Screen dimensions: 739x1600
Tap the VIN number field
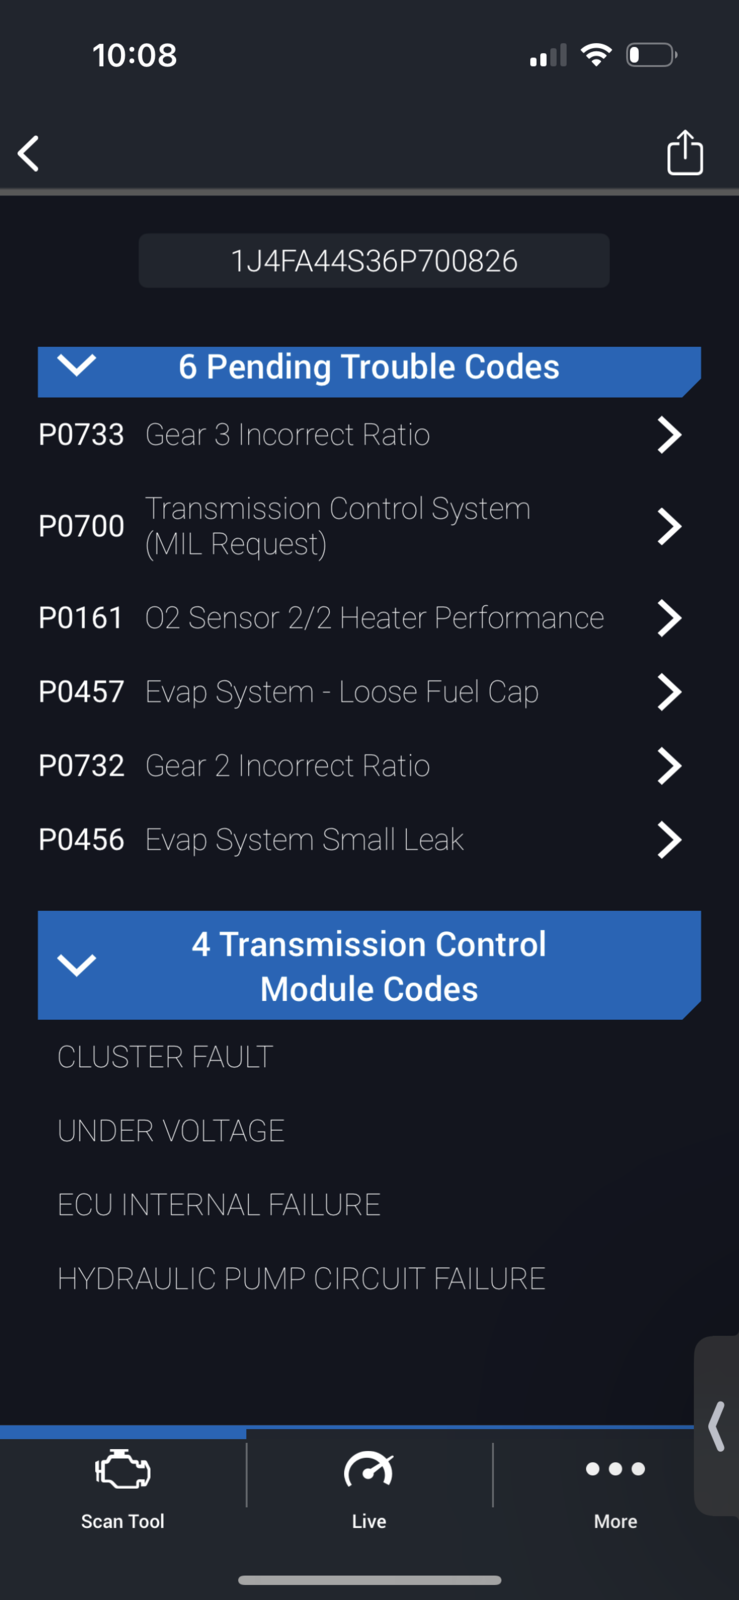pyautogui.click(x=374, y=261)
